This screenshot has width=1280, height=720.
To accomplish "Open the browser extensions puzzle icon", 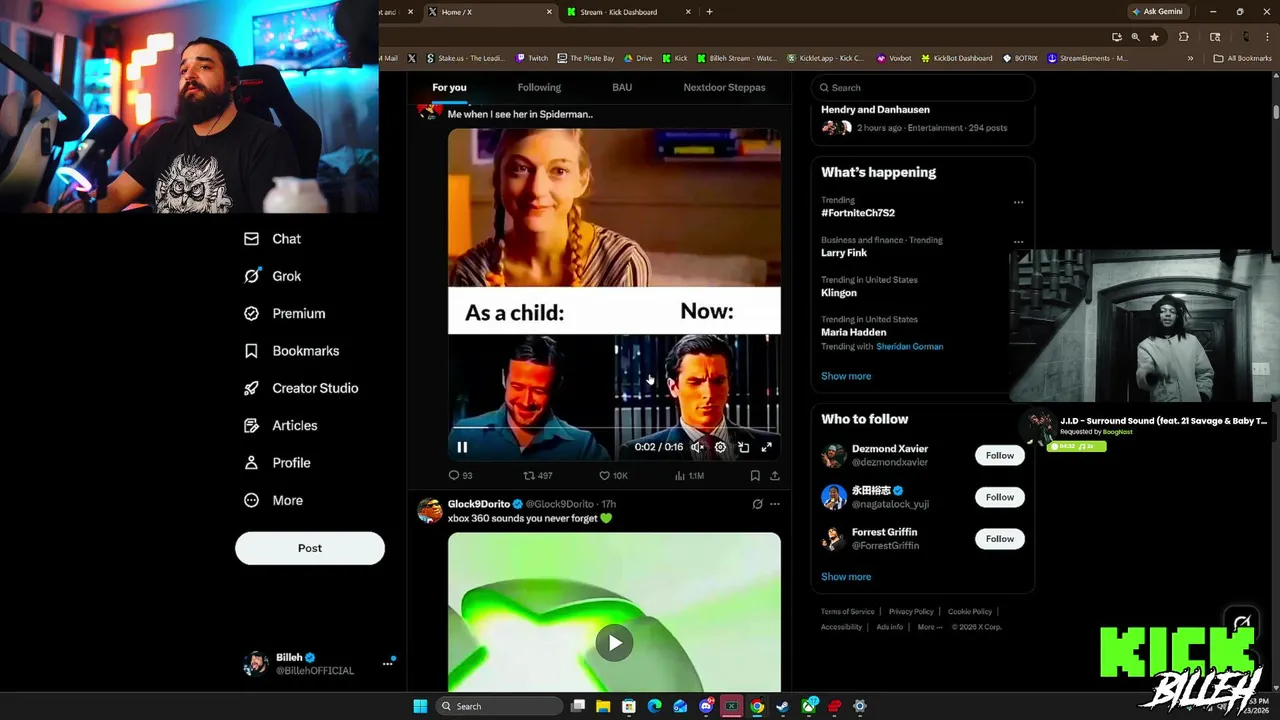I will [x=1184, y=37].
